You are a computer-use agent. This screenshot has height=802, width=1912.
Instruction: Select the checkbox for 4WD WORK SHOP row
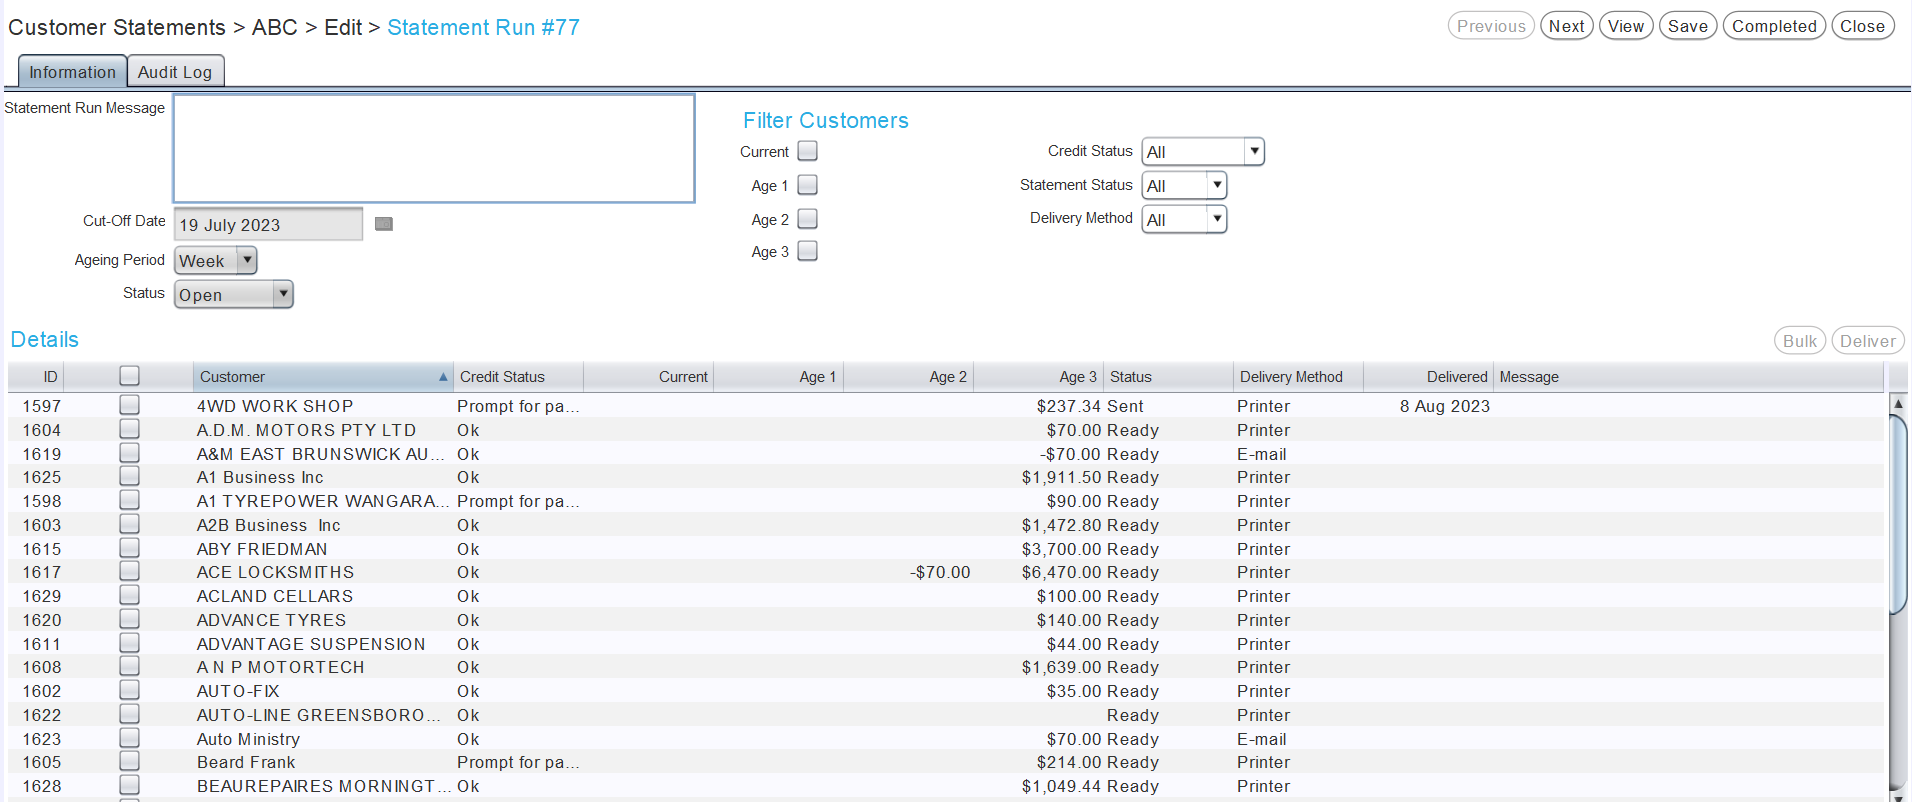(x=129, y=405)
